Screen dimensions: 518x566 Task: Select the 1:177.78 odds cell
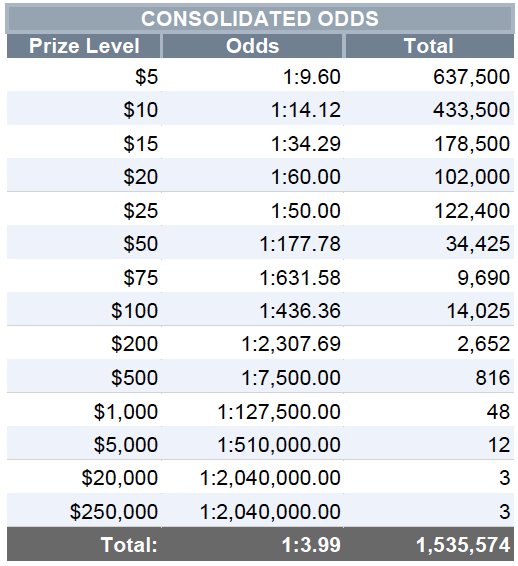(x=253, y=243)
